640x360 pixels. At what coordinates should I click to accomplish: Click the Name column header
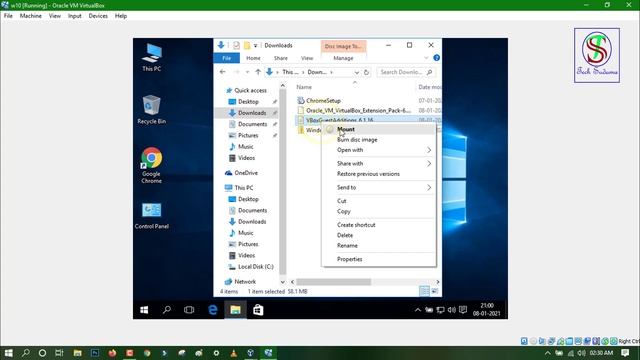pyautogui.click(x=304, y=87)
